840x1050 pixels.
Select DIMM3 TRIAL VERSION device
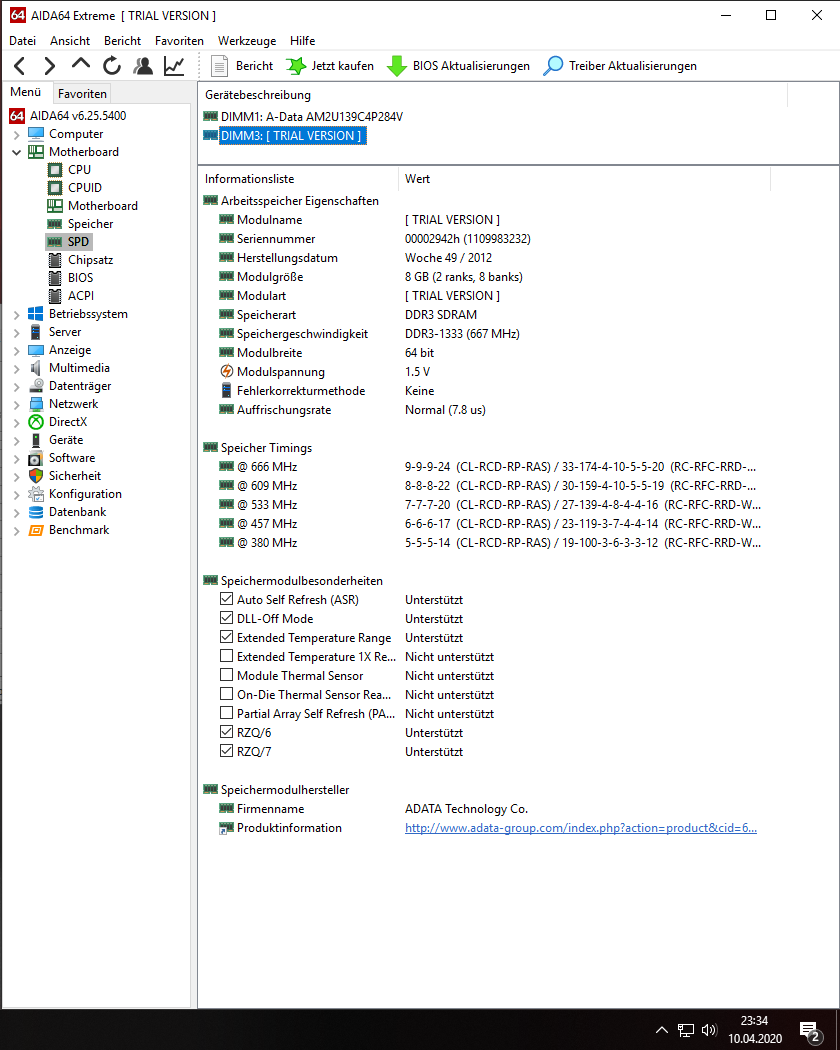[x=291, y=136]
